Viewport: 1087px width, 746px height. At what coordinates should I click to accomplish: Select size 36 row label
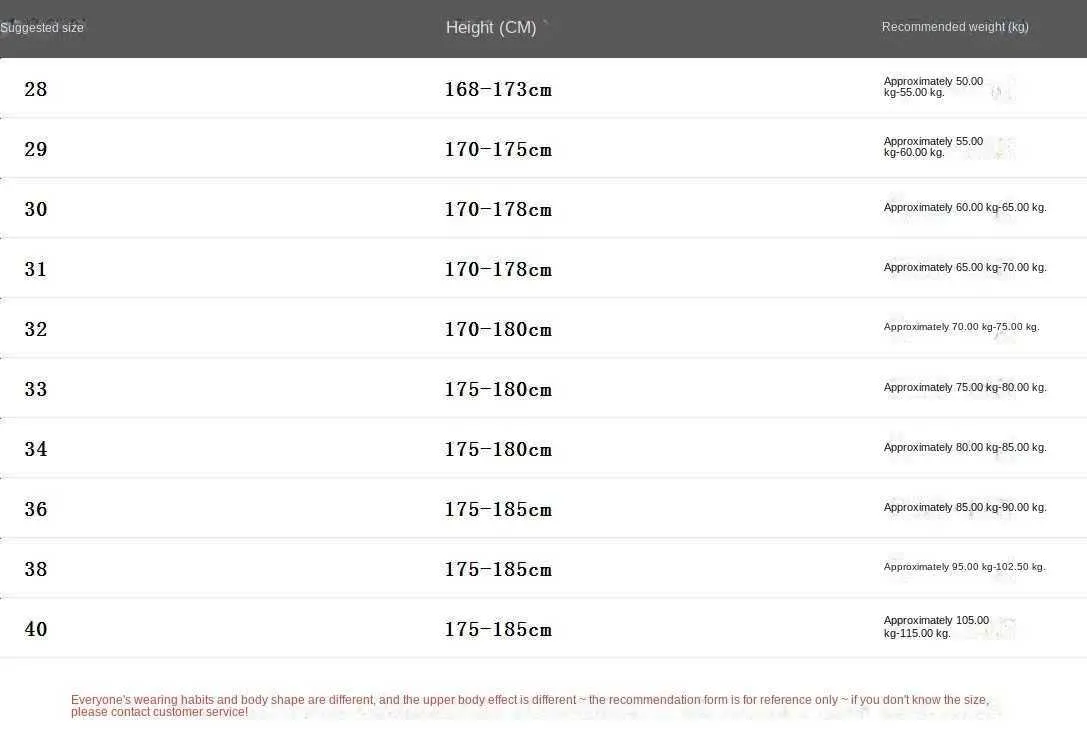35,509
